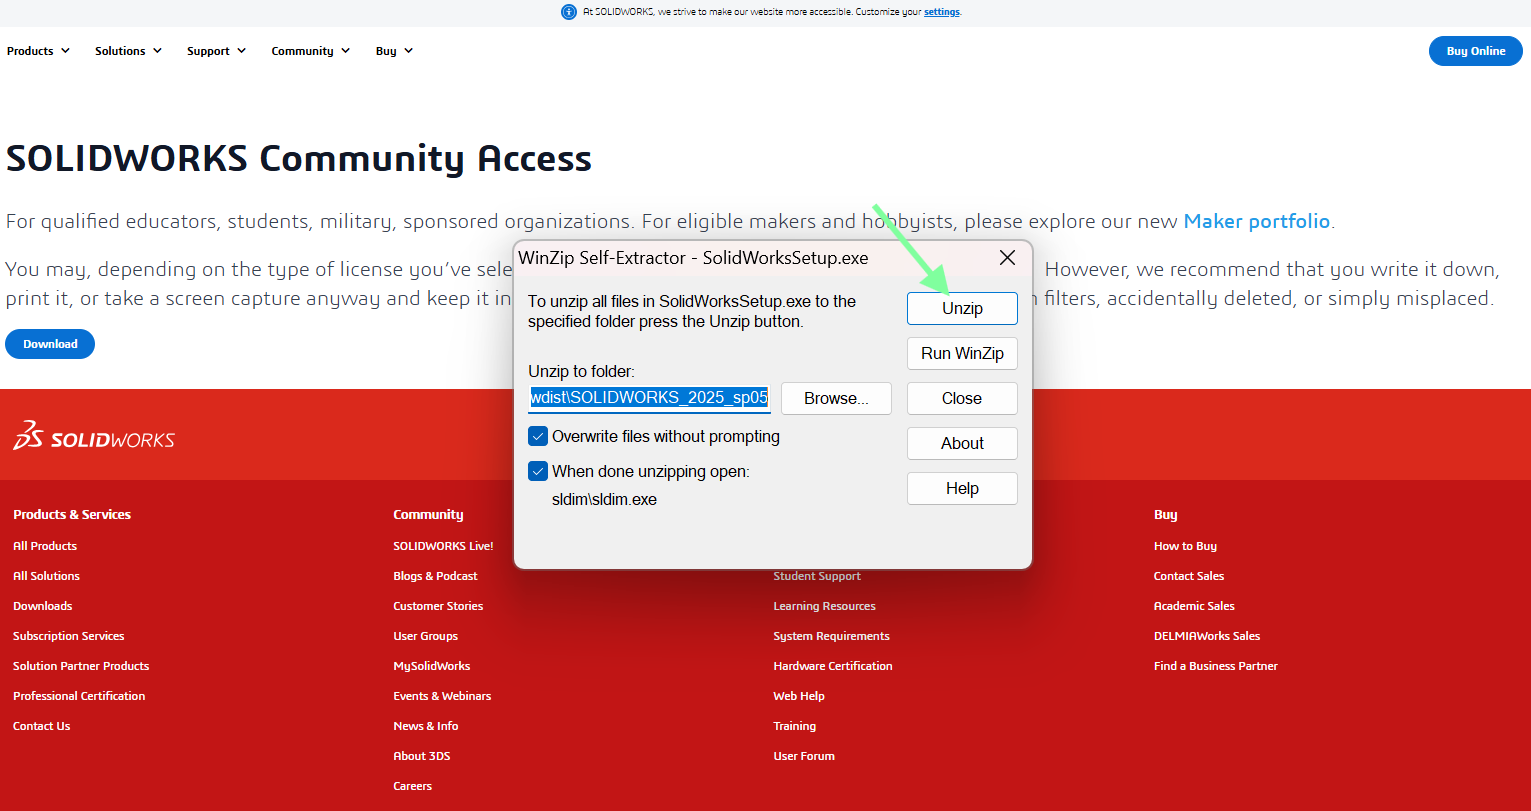Expand the Buy dropdown menu
The image size is (1531, 811).
[394, 51]
